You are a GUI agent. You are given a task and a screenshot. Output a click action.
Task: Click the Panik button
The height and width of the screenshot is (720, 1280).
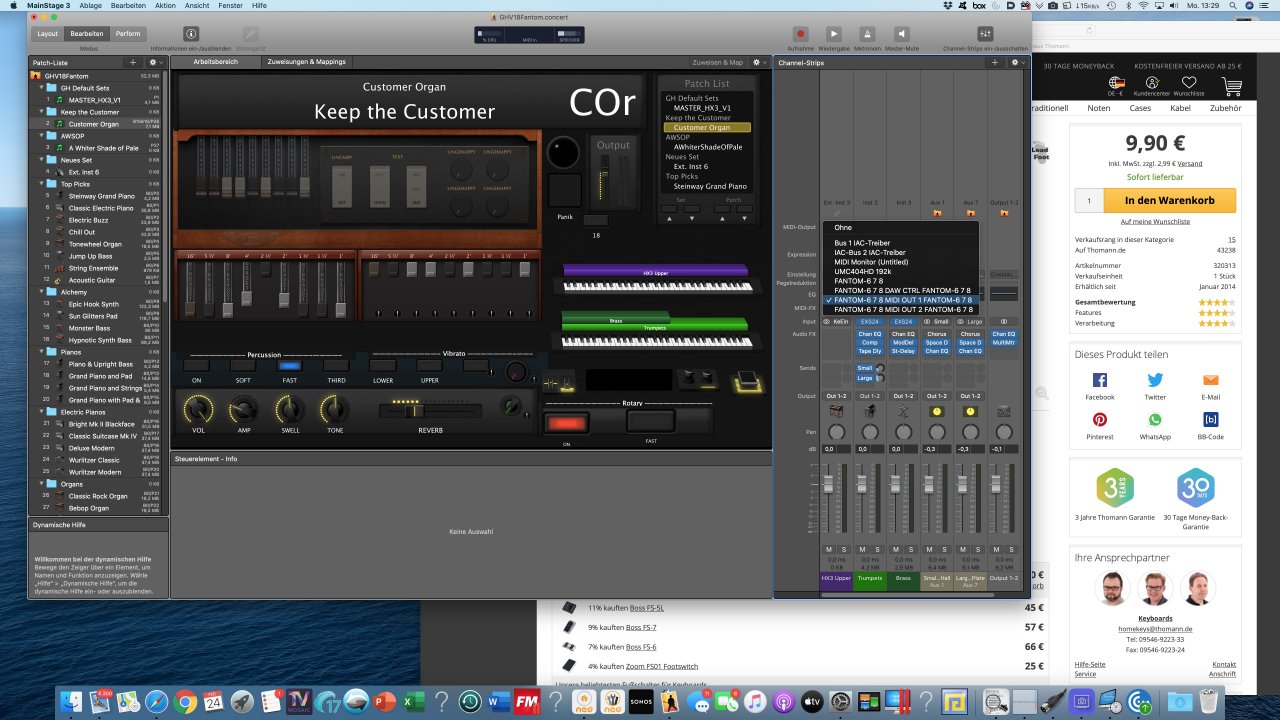(x=565, y=189)
